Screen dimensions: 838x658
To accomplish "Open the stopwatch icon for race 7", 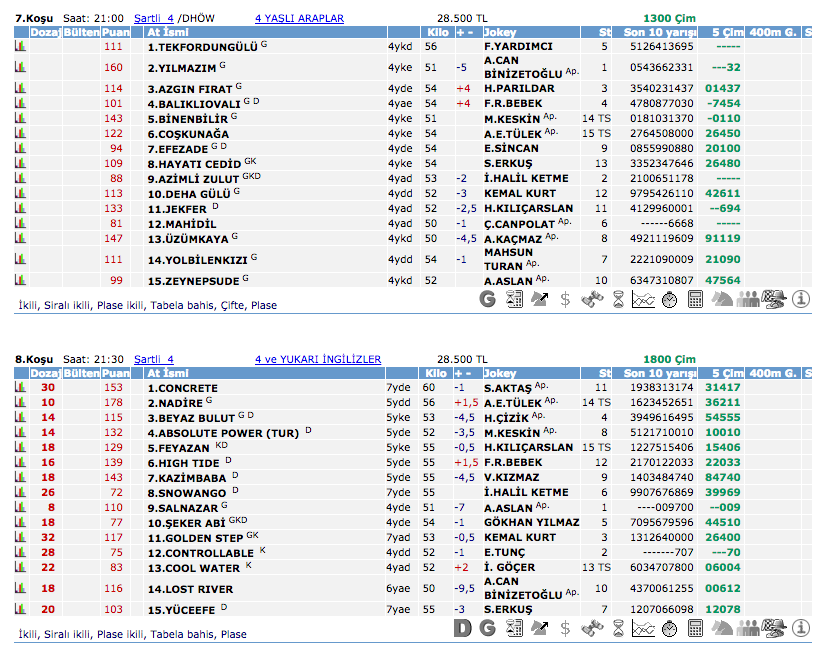I will (670, 298).
